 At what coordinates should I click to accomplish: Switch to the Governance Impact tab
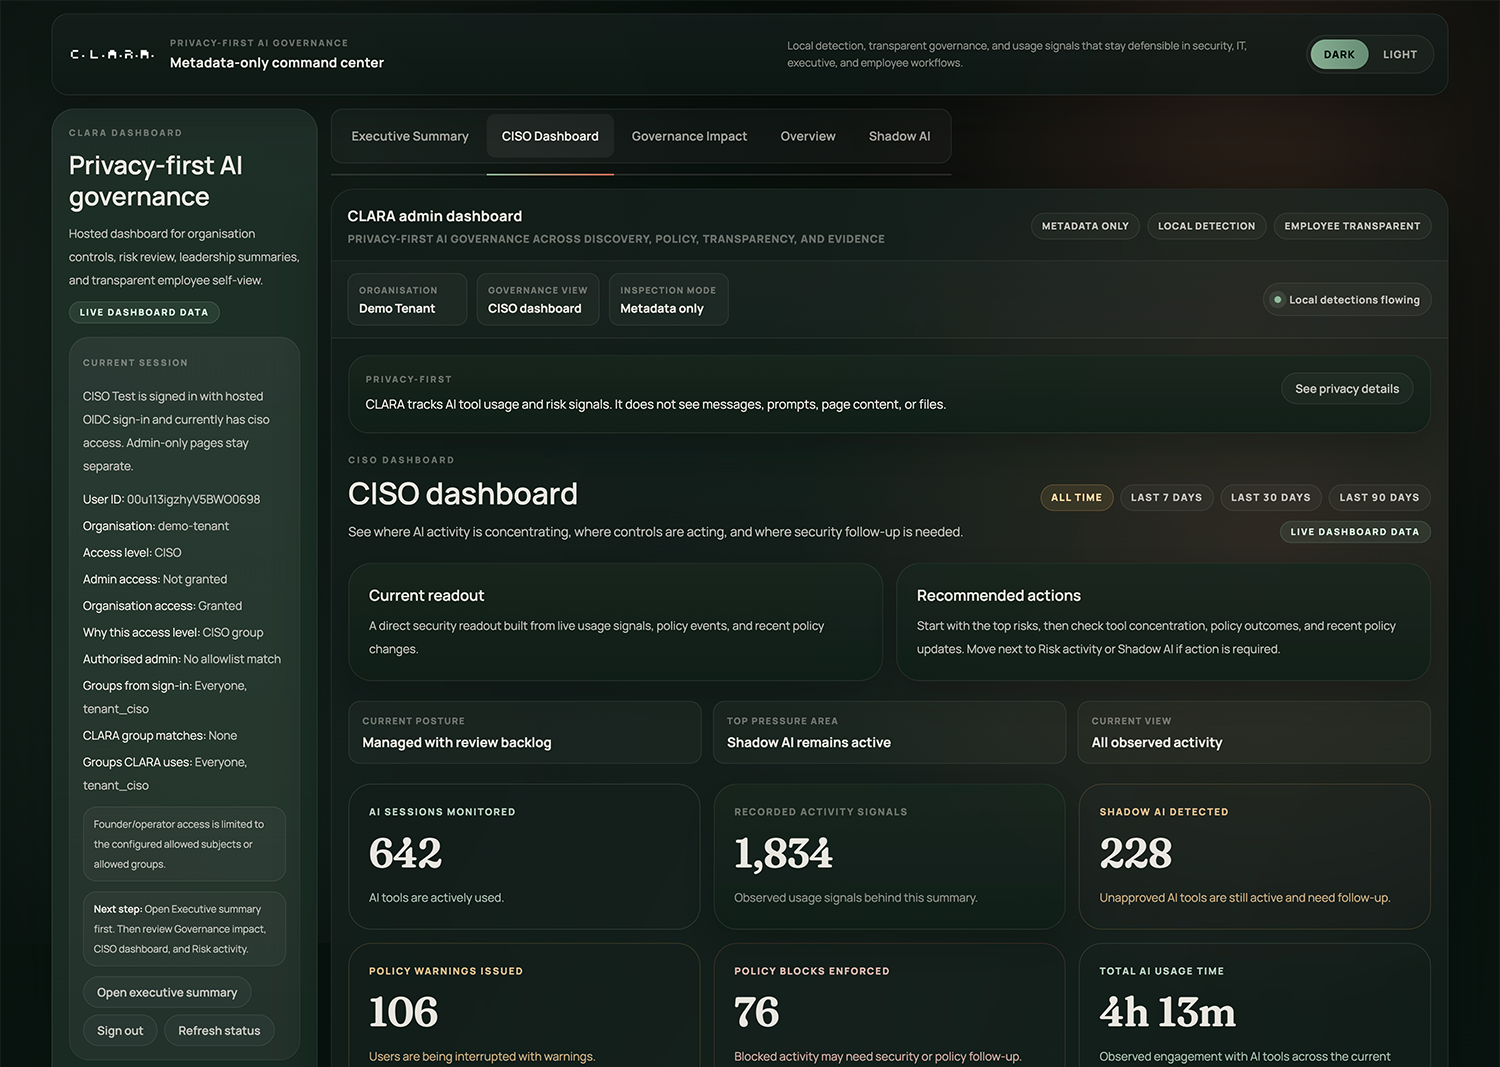(688, 135)
